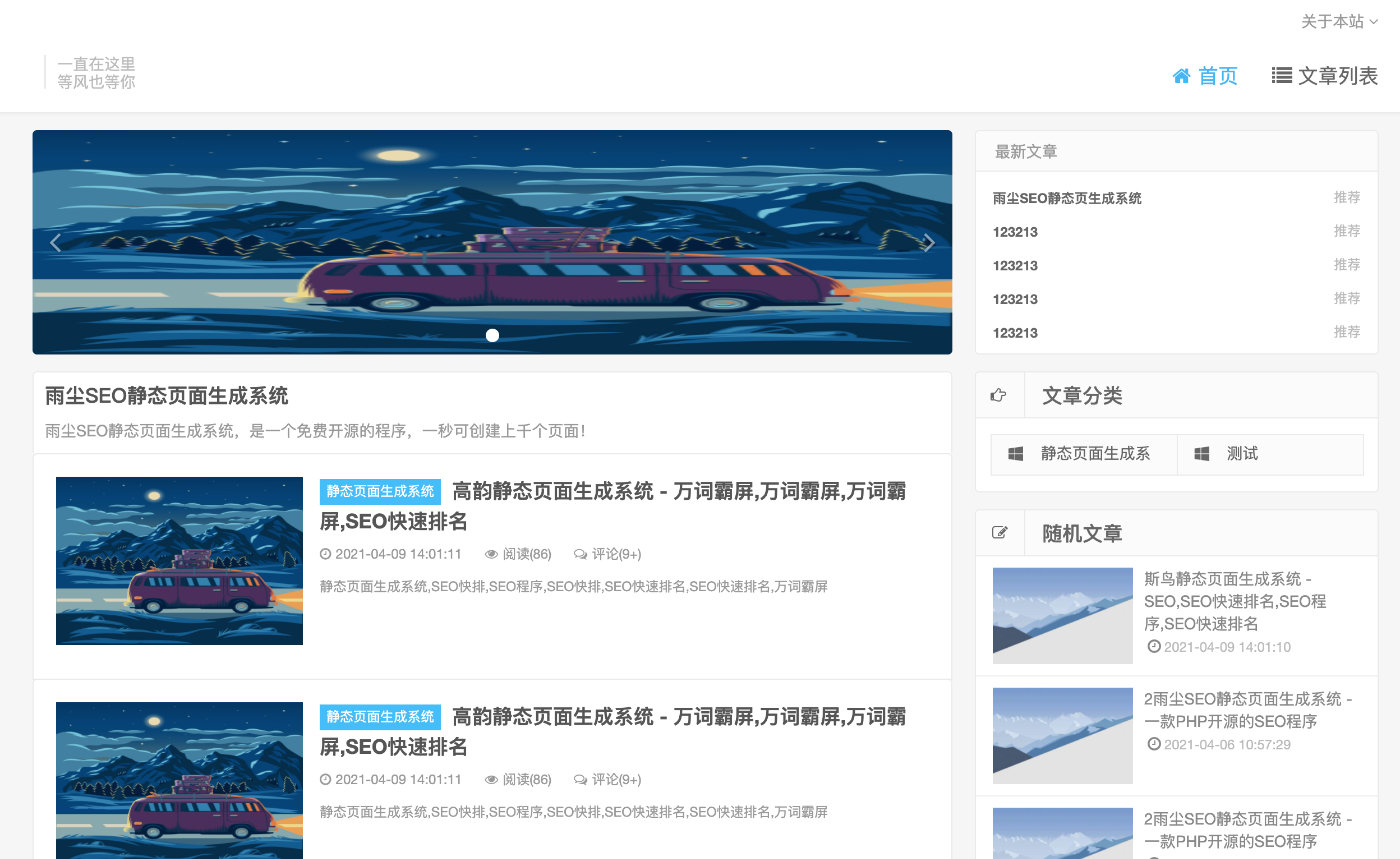Open random article 斯鸟静态页面生成系统
Viewport: 1400px width, 859px height.
pos(1235,601)
